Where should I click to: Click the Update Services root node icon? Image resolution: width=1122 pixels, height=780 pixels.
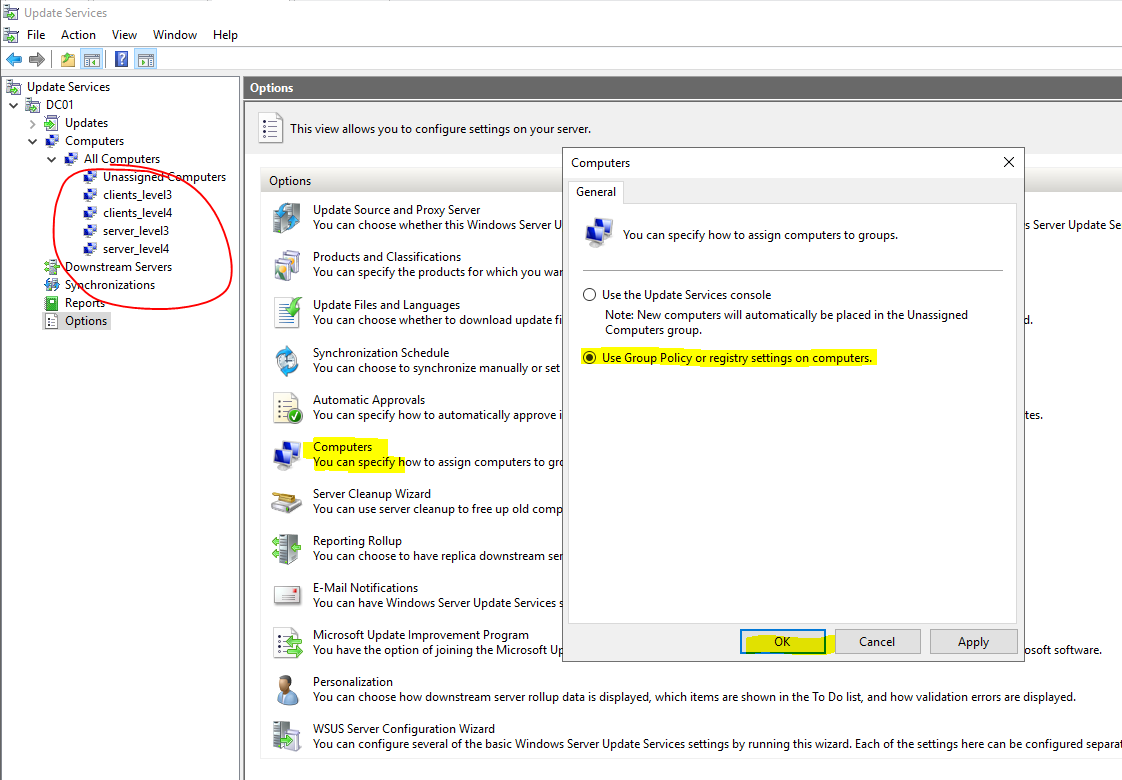click(14, 87)
